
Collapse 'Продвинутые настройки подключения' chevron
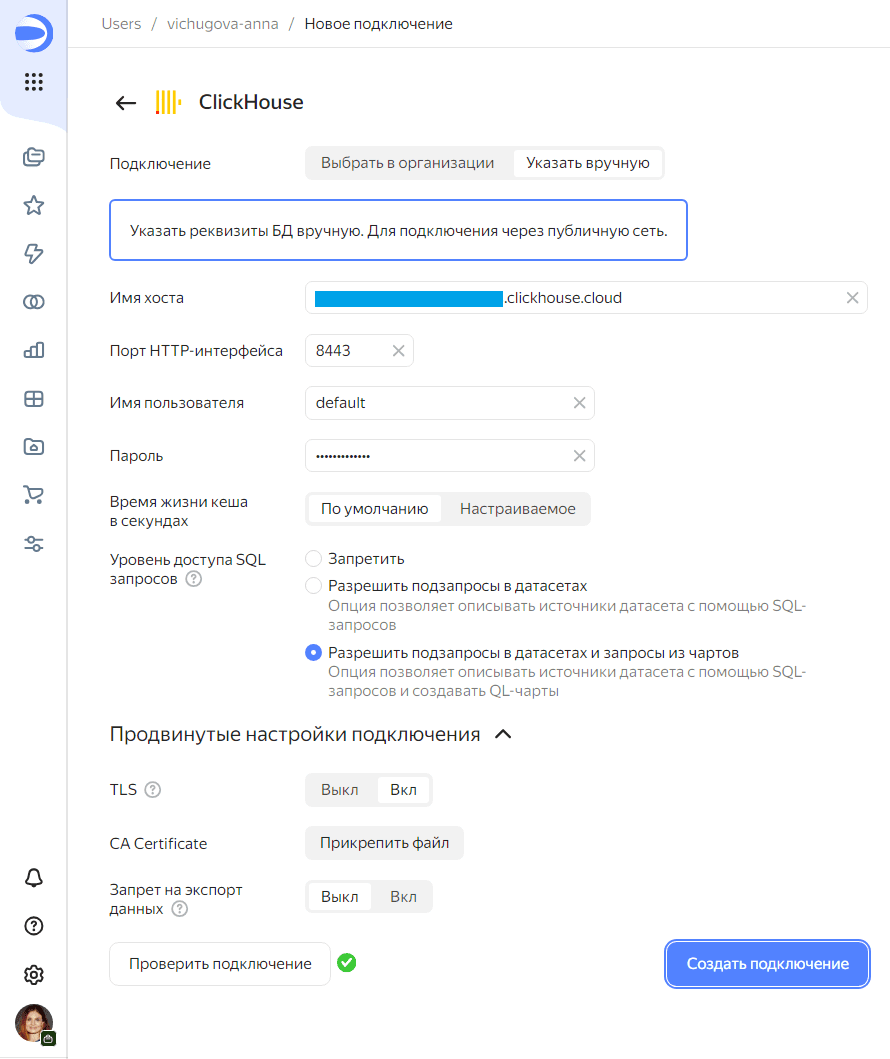click(503, 734)
